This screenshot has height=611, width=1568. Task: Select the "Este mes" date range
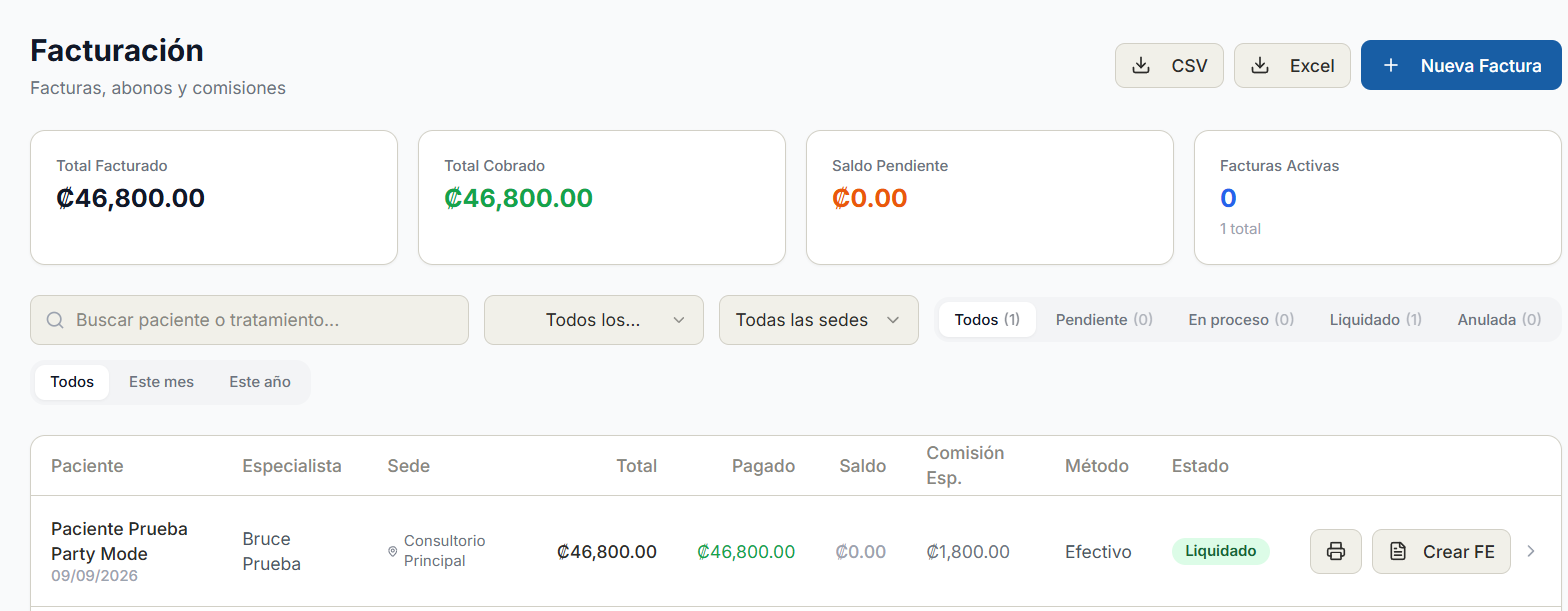[161, 382]
